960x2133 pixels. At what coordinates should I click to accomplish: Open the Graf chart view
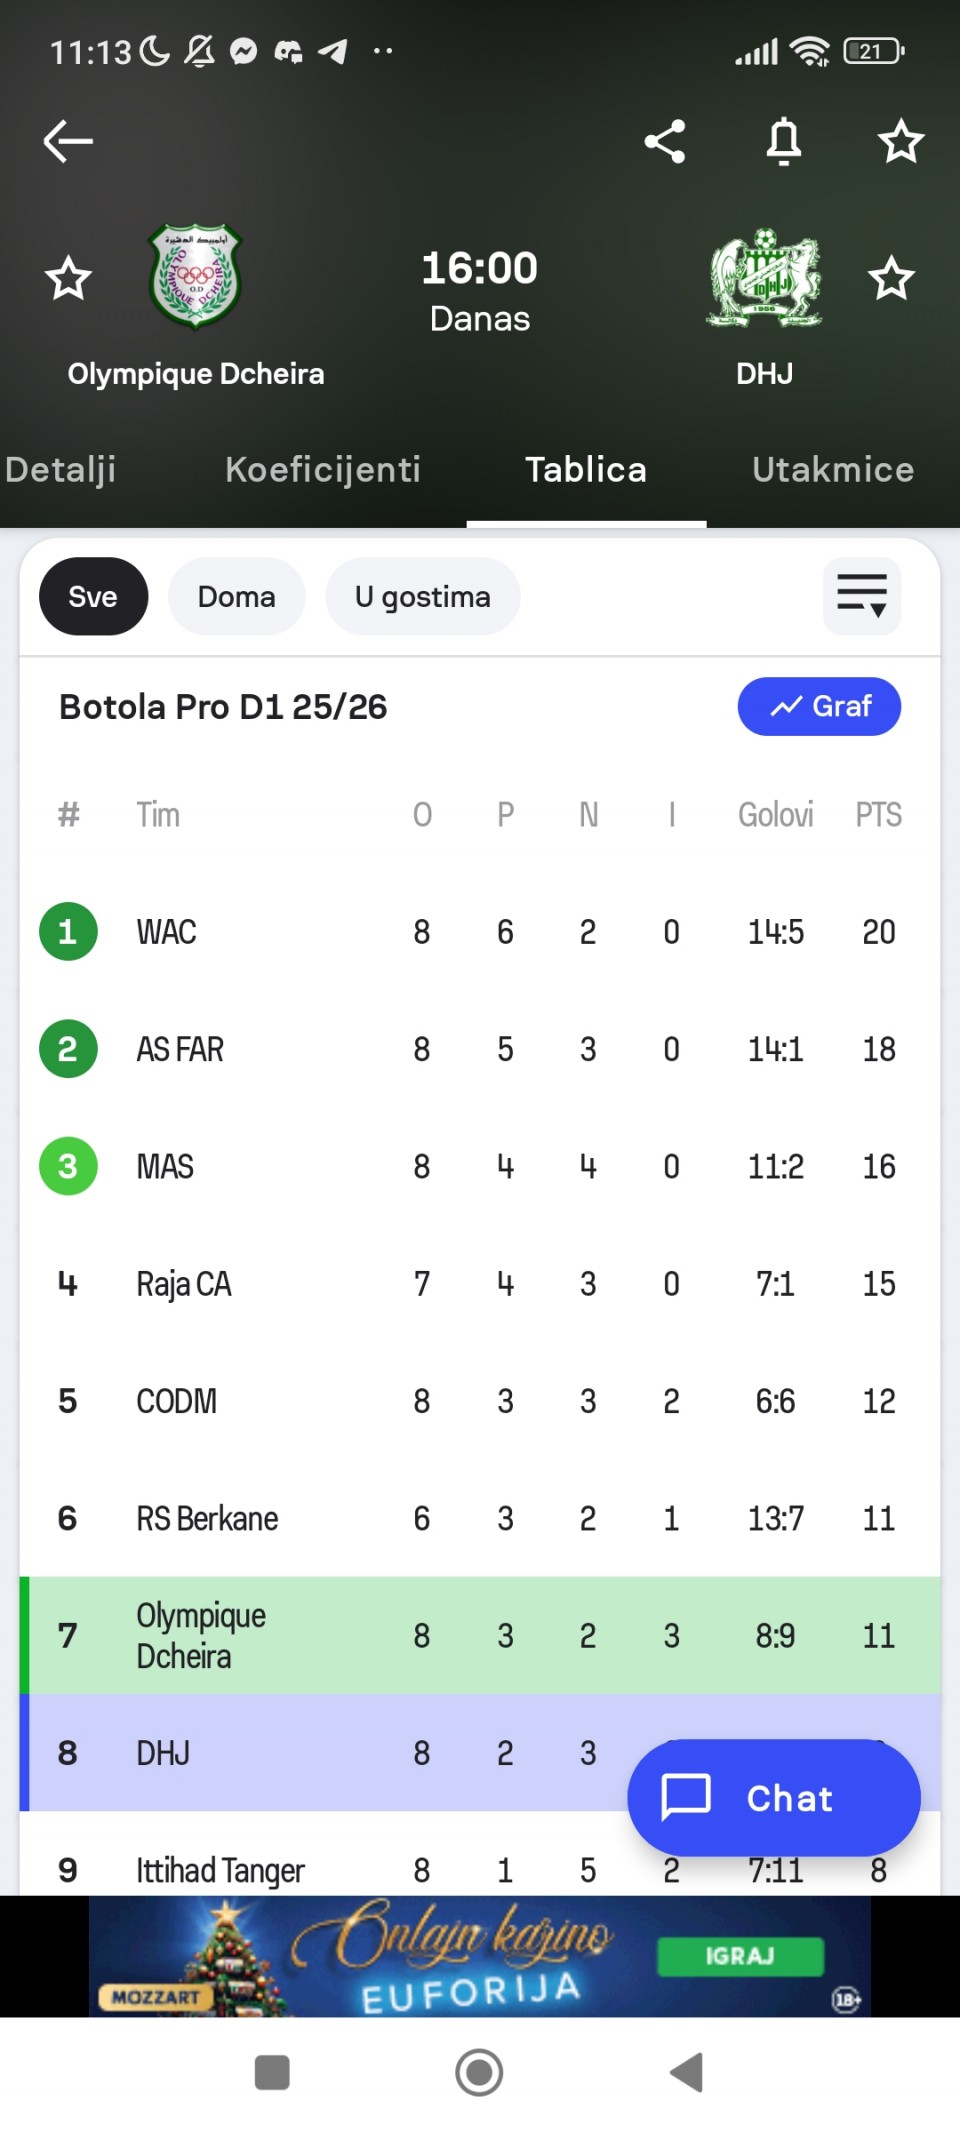[x=819, y=707]
